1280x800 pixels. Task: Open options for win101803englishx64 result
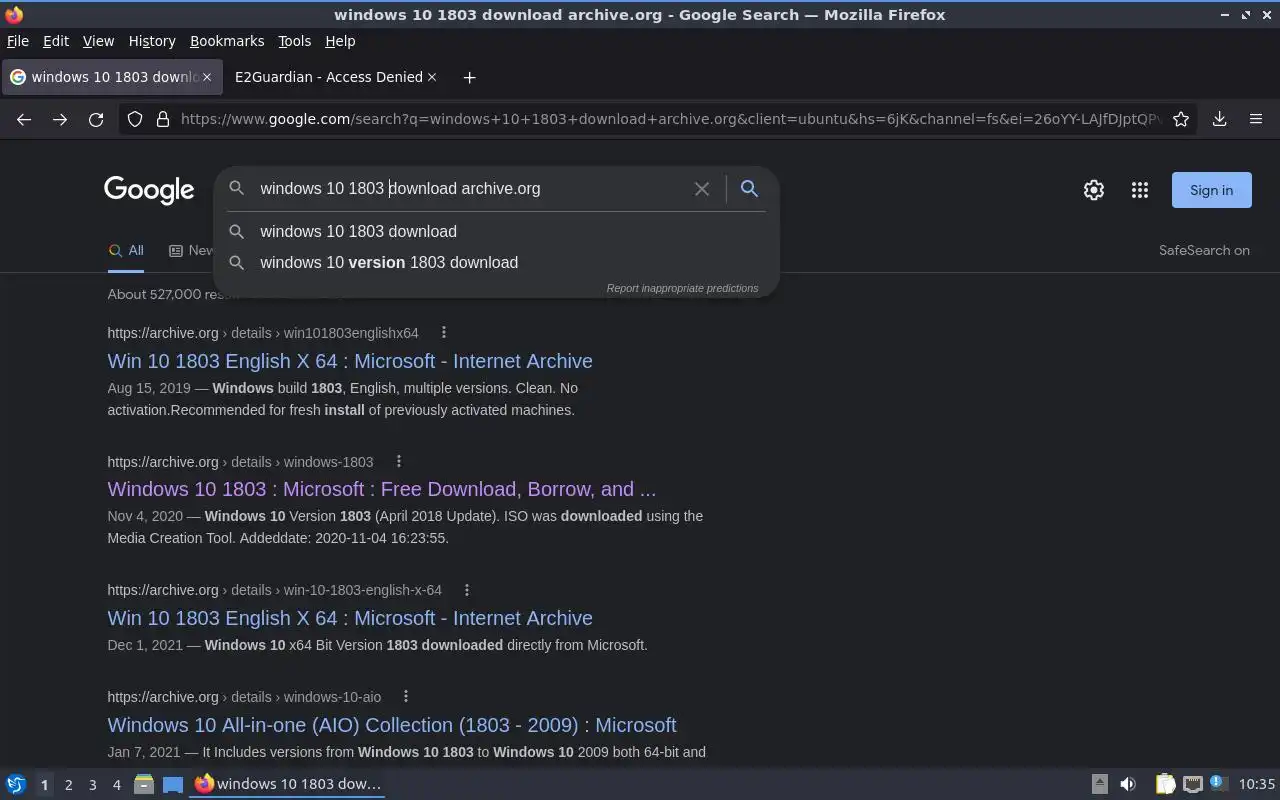click(444, 332)
